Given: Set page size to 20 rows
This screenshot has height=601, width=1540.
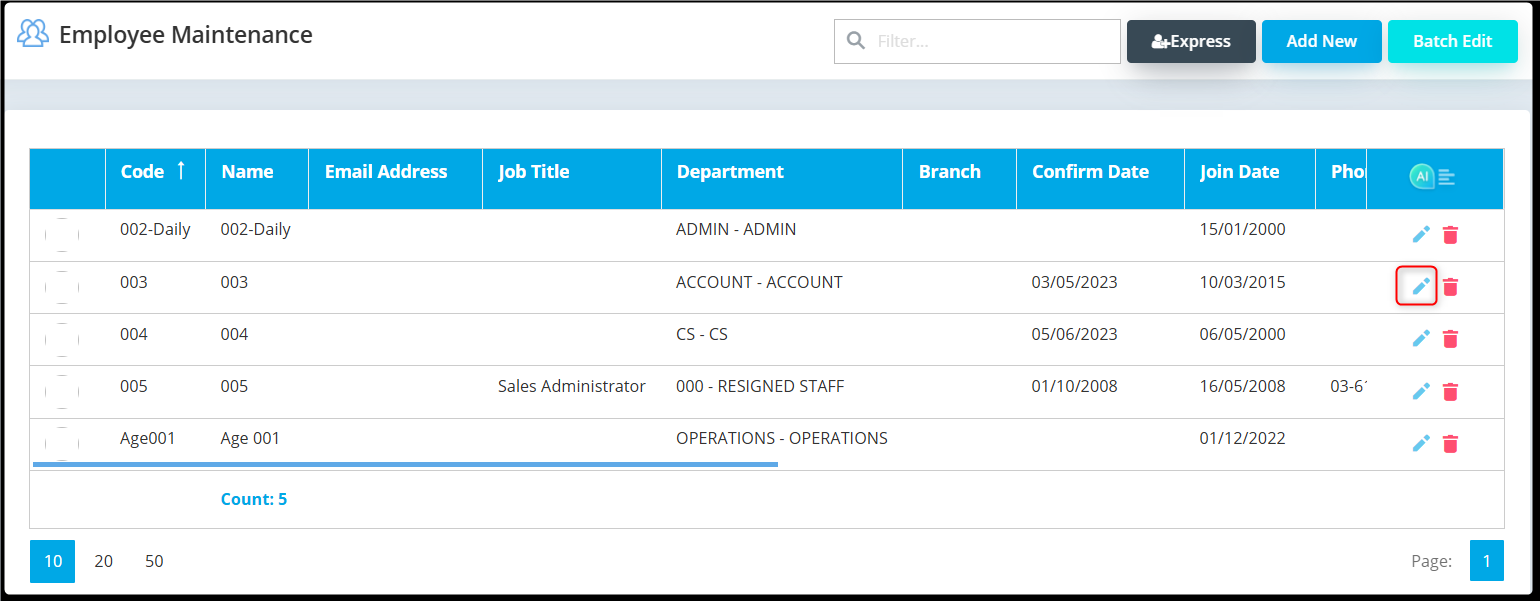Looking at the screenshot, I should (104, 561).
